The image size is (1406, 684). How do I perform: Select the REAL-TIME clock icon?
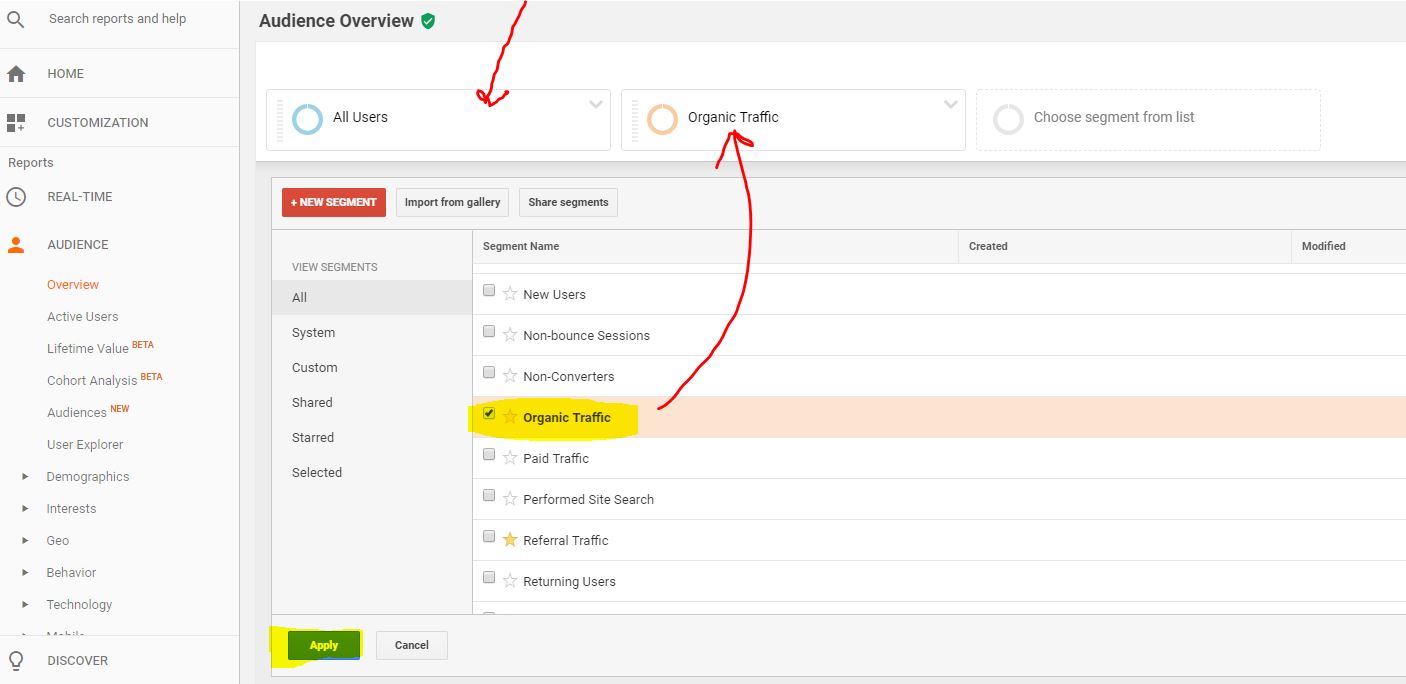pyautogui.click(x=17, y=196)
